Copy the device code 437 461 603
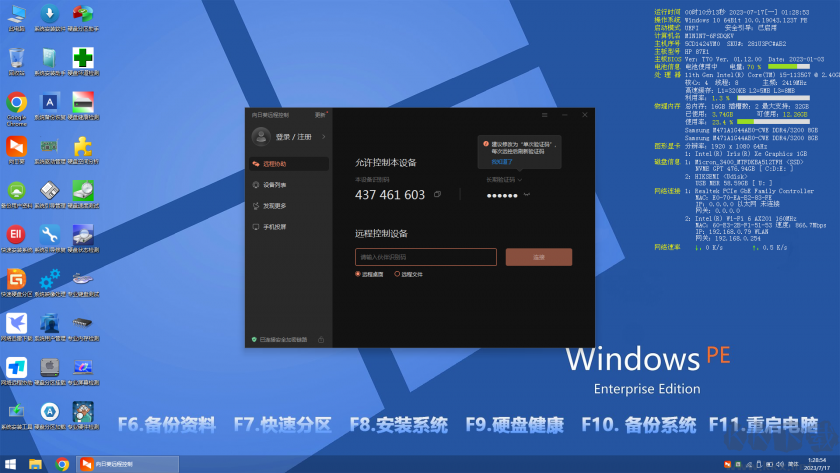Screen dimensions: 840x473 pos(438,194)
